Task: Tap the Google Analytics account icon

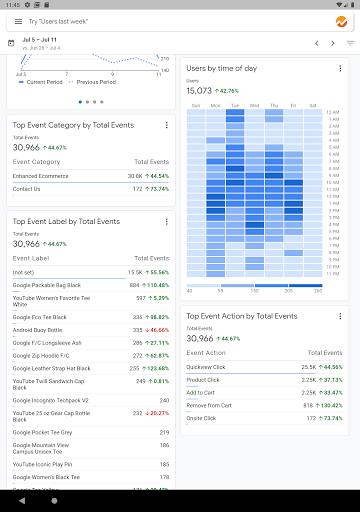Action: point(341,22)
